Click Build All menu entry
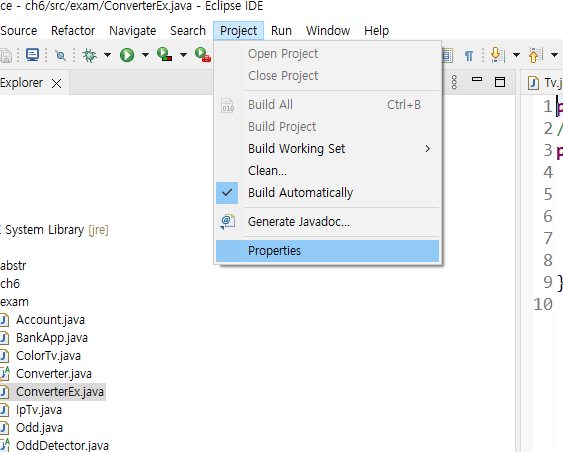563x452 pixels. pyautogui.click(x=327, y=105)
